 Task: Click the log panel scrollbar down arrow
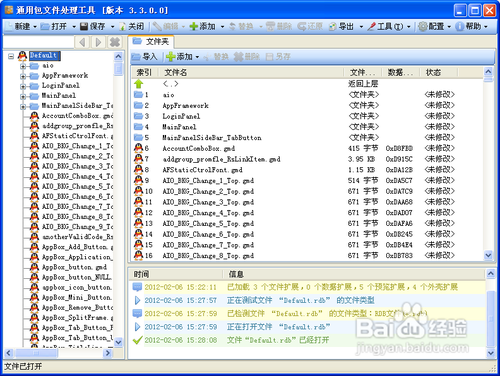[491, 353]
